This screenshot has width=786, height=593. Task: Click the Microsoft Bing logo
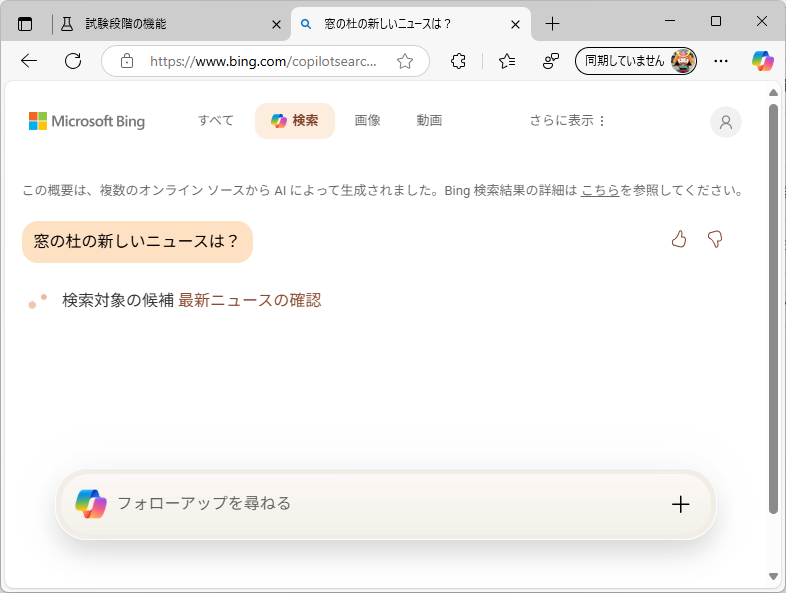pyautogui.click(x=87, y=121)
